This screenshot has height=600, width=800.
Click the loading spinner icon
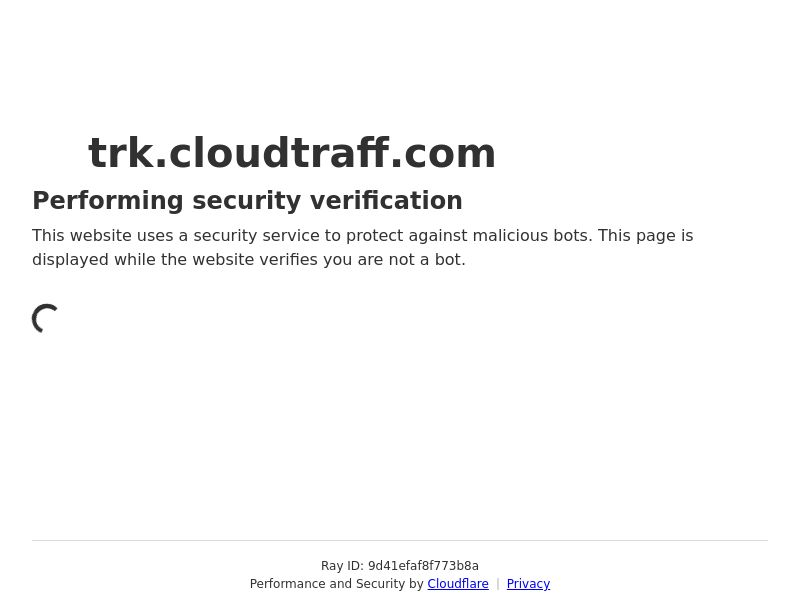(x=45, y=318)
